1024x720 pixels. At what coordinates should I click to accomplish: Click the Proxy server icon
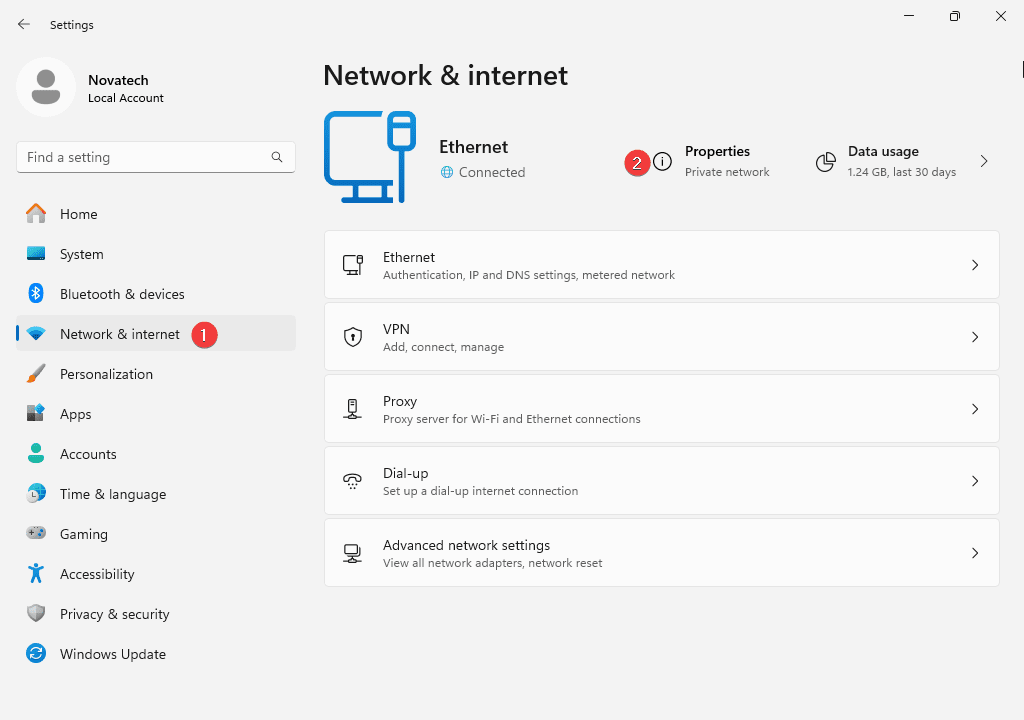pos(352,409)
